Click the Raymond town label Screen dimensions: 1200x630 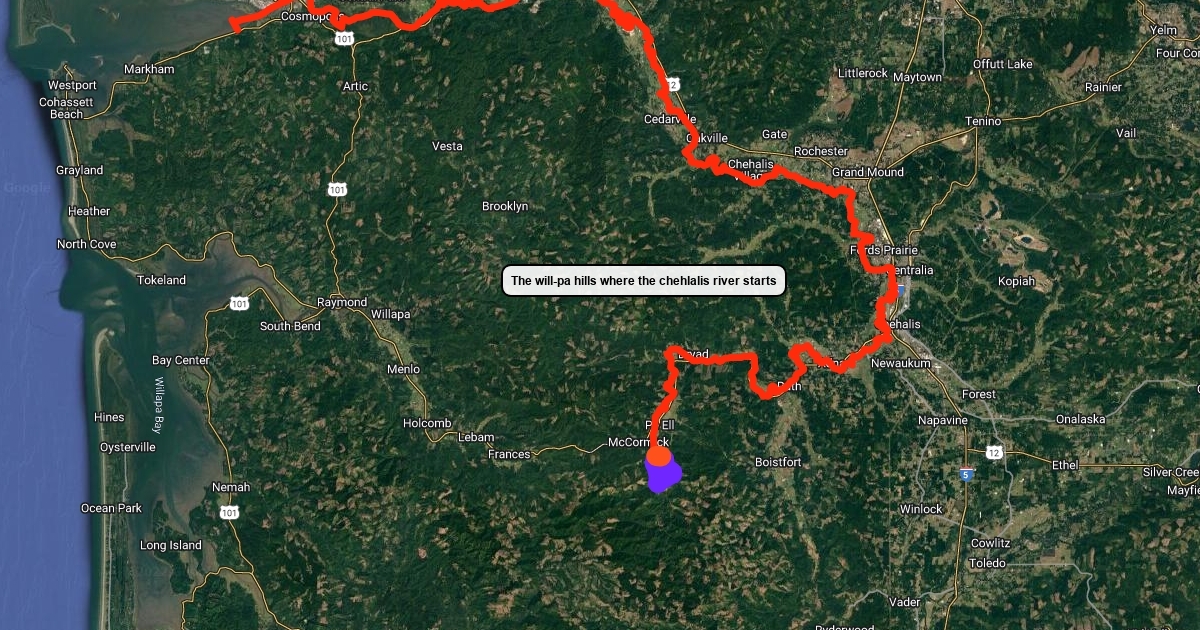tap(342, 302)
